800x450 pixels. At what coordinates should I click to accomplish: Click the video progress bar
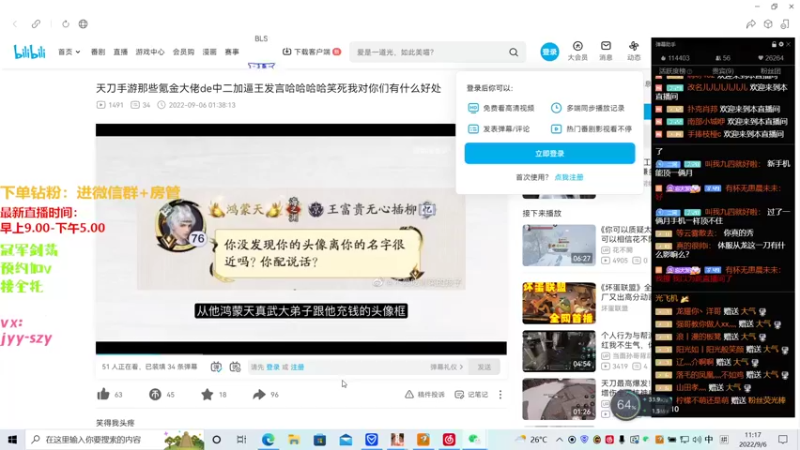pyautogui.click(x=301, y=354)
